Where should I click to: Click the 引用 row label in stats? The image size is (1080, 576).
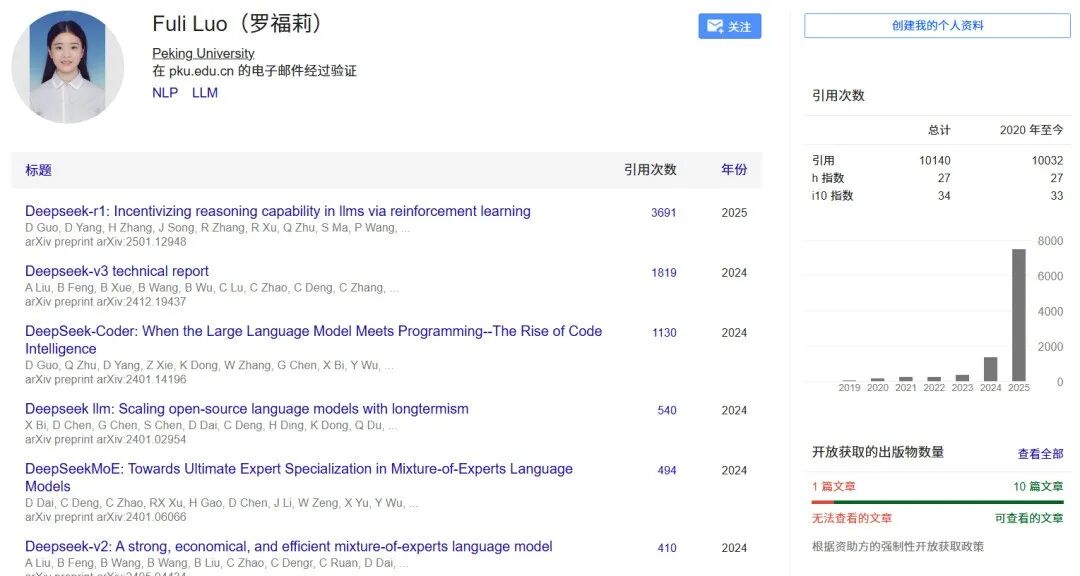823,161
